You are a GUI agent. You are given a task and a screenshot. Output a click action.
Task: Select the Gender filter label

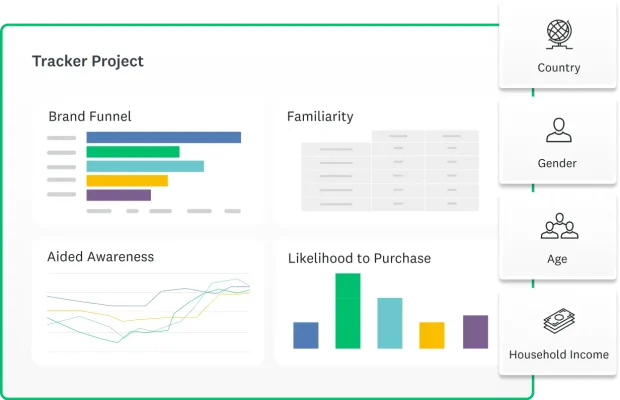pos(557,163)
